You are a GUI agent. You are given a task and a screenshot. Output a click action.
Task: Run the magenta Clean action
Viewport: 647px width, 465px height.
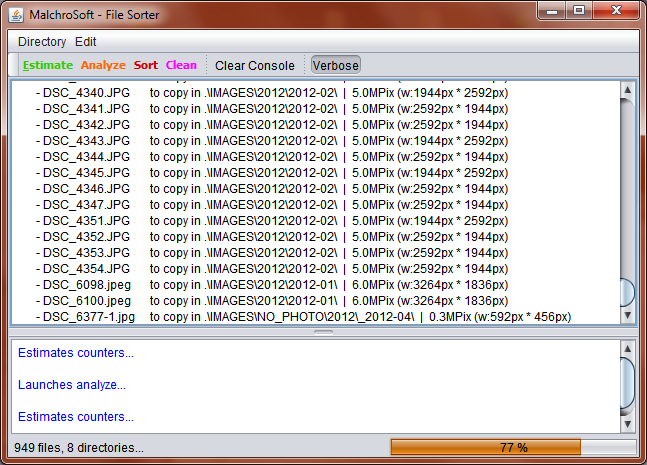(x=181, y=66)
